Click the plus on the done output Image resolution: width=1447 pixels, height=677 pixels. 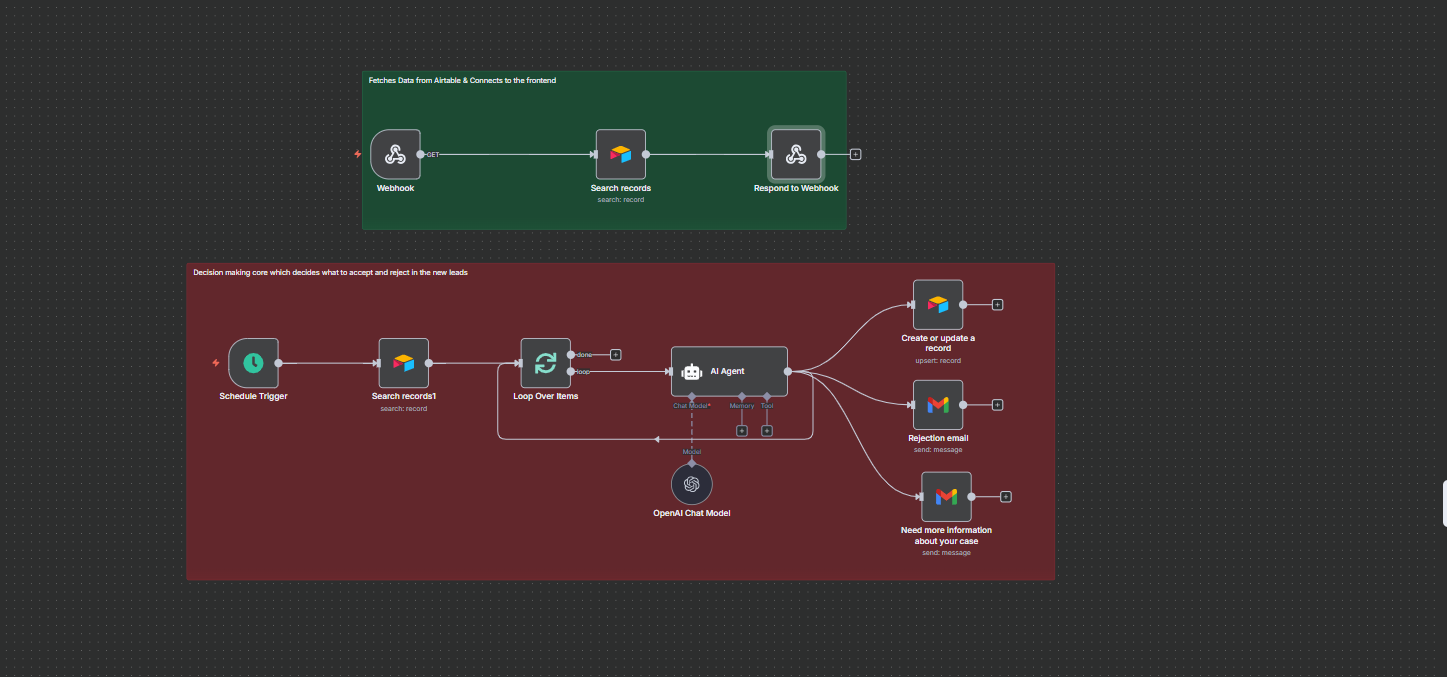pos(616,354)
